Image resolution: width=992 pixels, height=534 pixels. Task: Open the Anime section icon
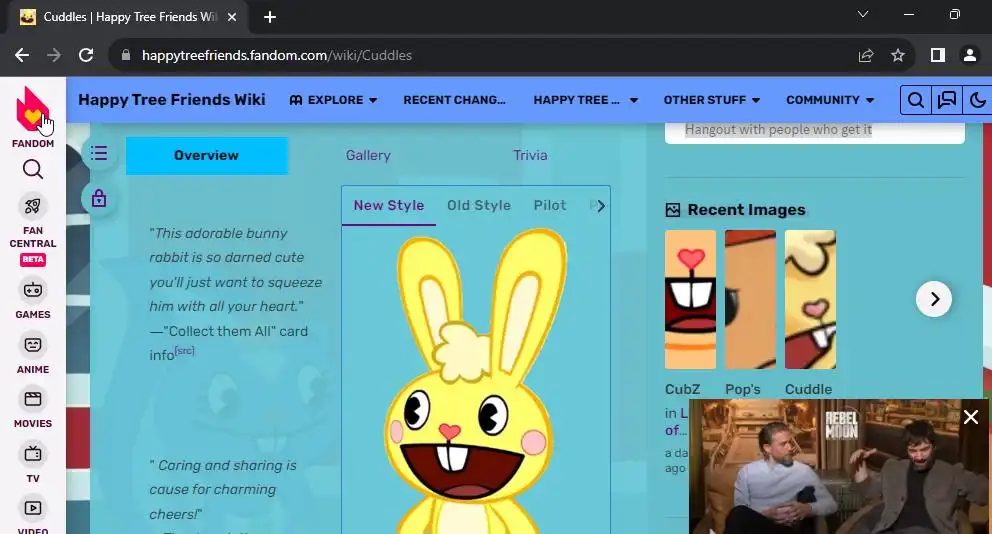point(33,345)
